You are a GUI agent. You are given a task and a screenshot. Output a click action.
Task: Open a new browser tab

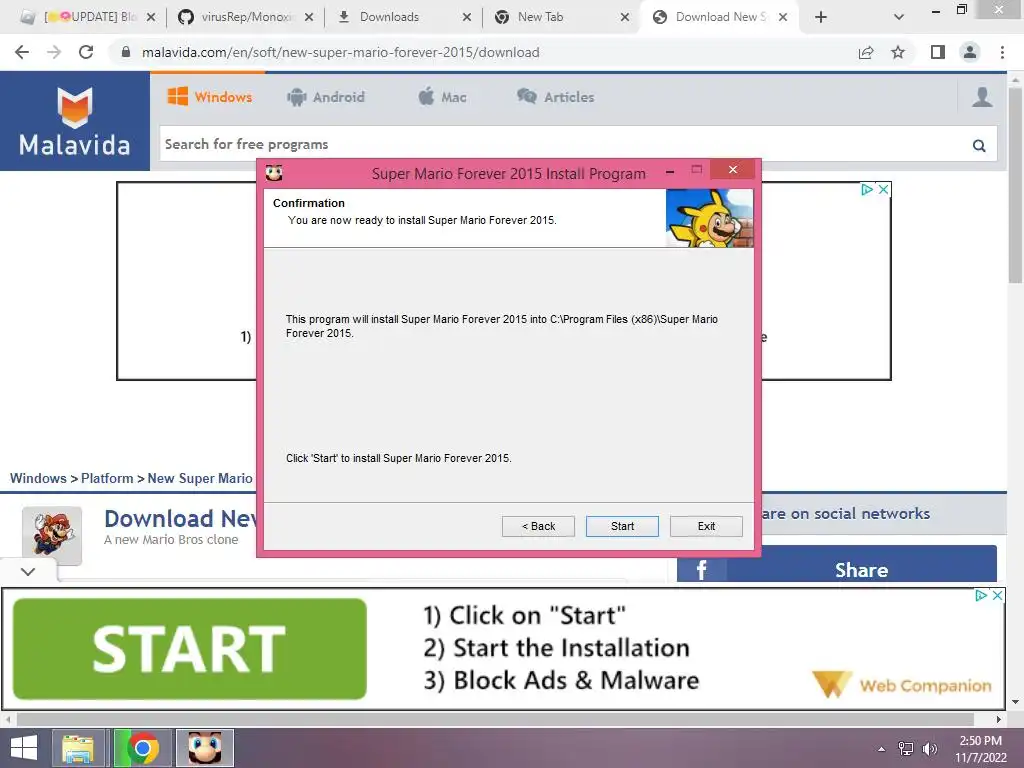pos(821,17)
